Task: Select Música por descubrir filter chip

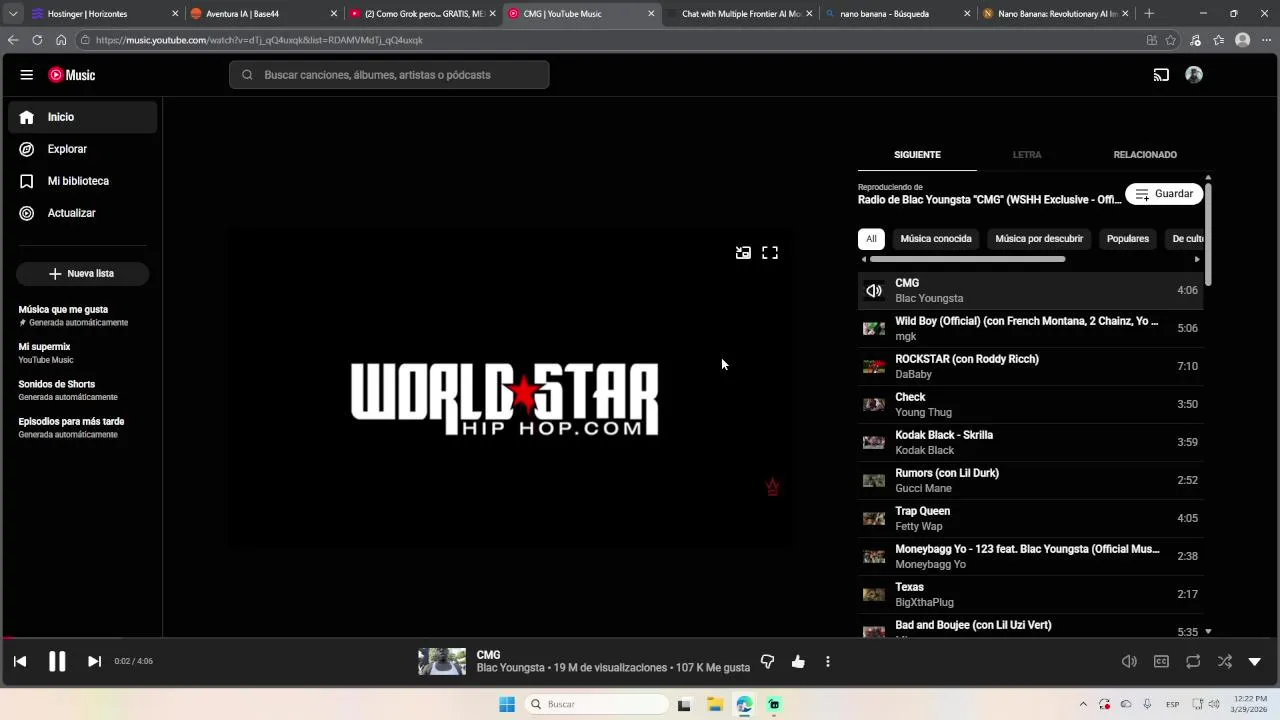Action: pyautogui.click(x=1039, y=239)
